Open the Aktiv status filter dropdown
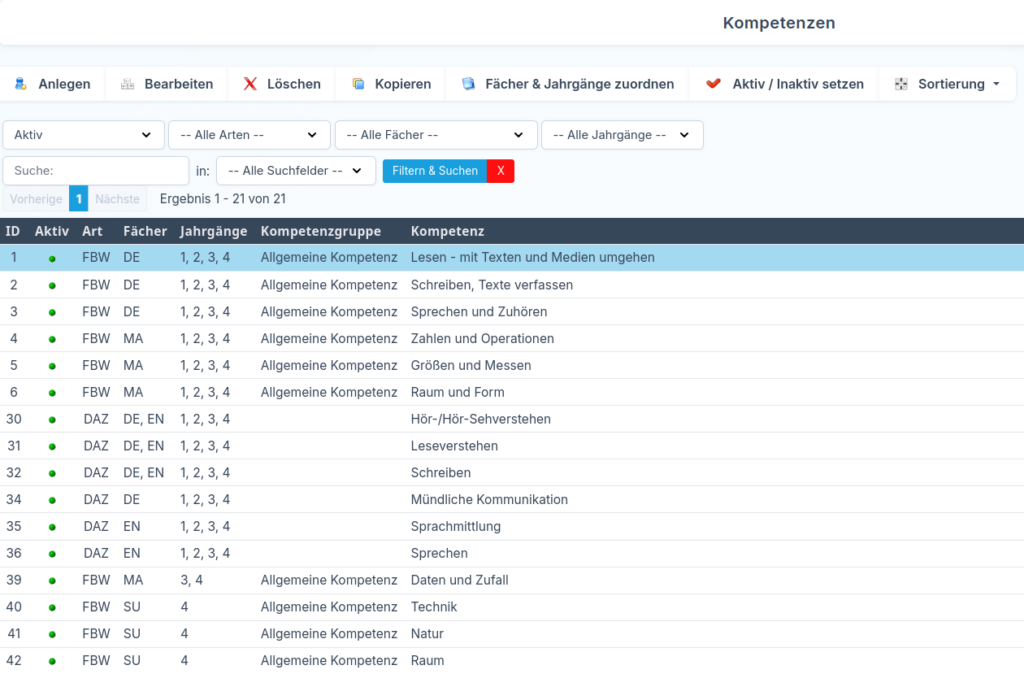Screen dimensions: 1024x674 (x=84, y=135)
